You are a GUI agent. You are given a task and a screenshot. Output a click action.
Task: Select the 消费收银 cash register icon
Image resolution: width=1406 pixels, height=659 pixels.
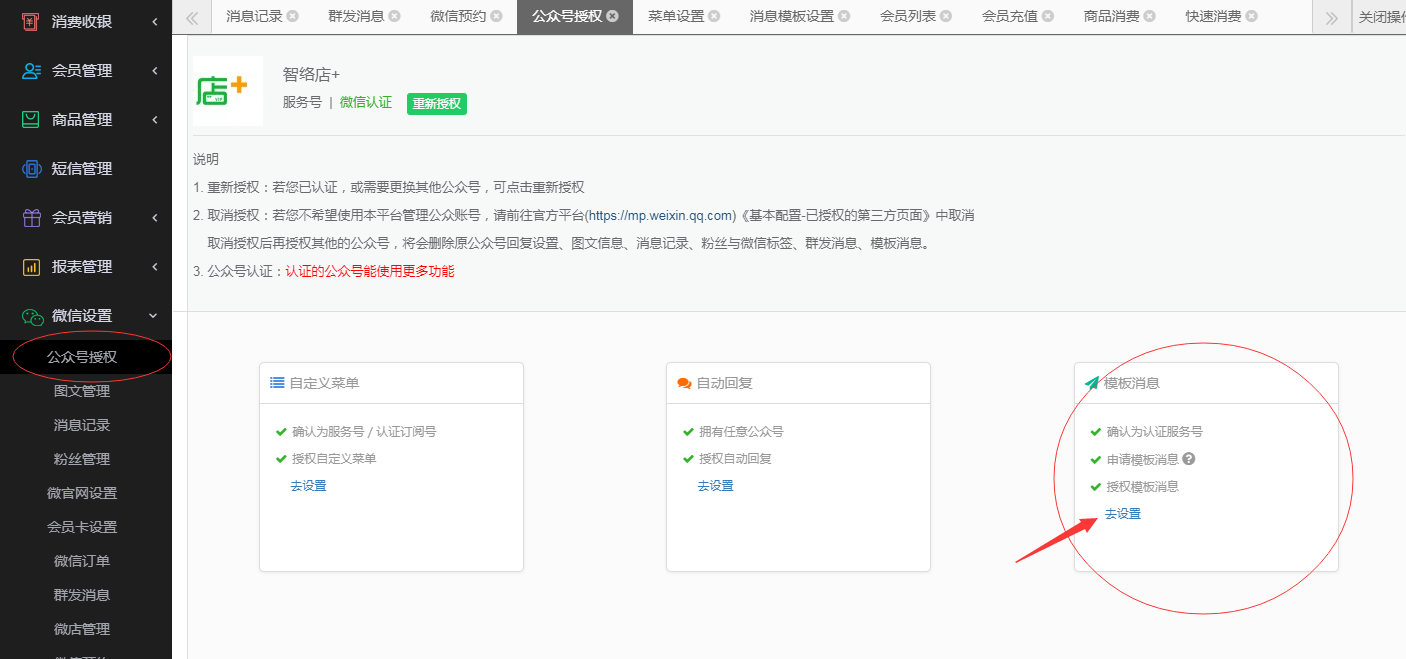pyautogui.click(x=27, y=21)
